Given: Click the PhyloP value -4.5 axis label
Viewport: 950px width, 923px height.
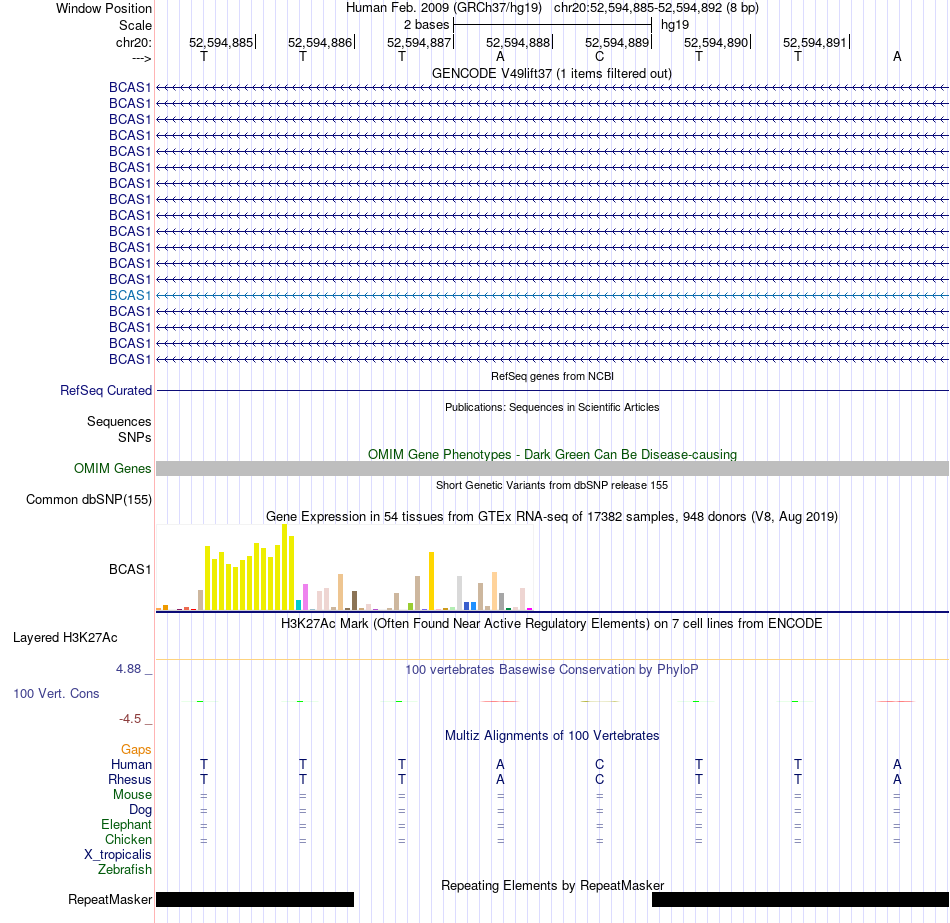Looking at the screenshot, I should [x=130, y=719].
